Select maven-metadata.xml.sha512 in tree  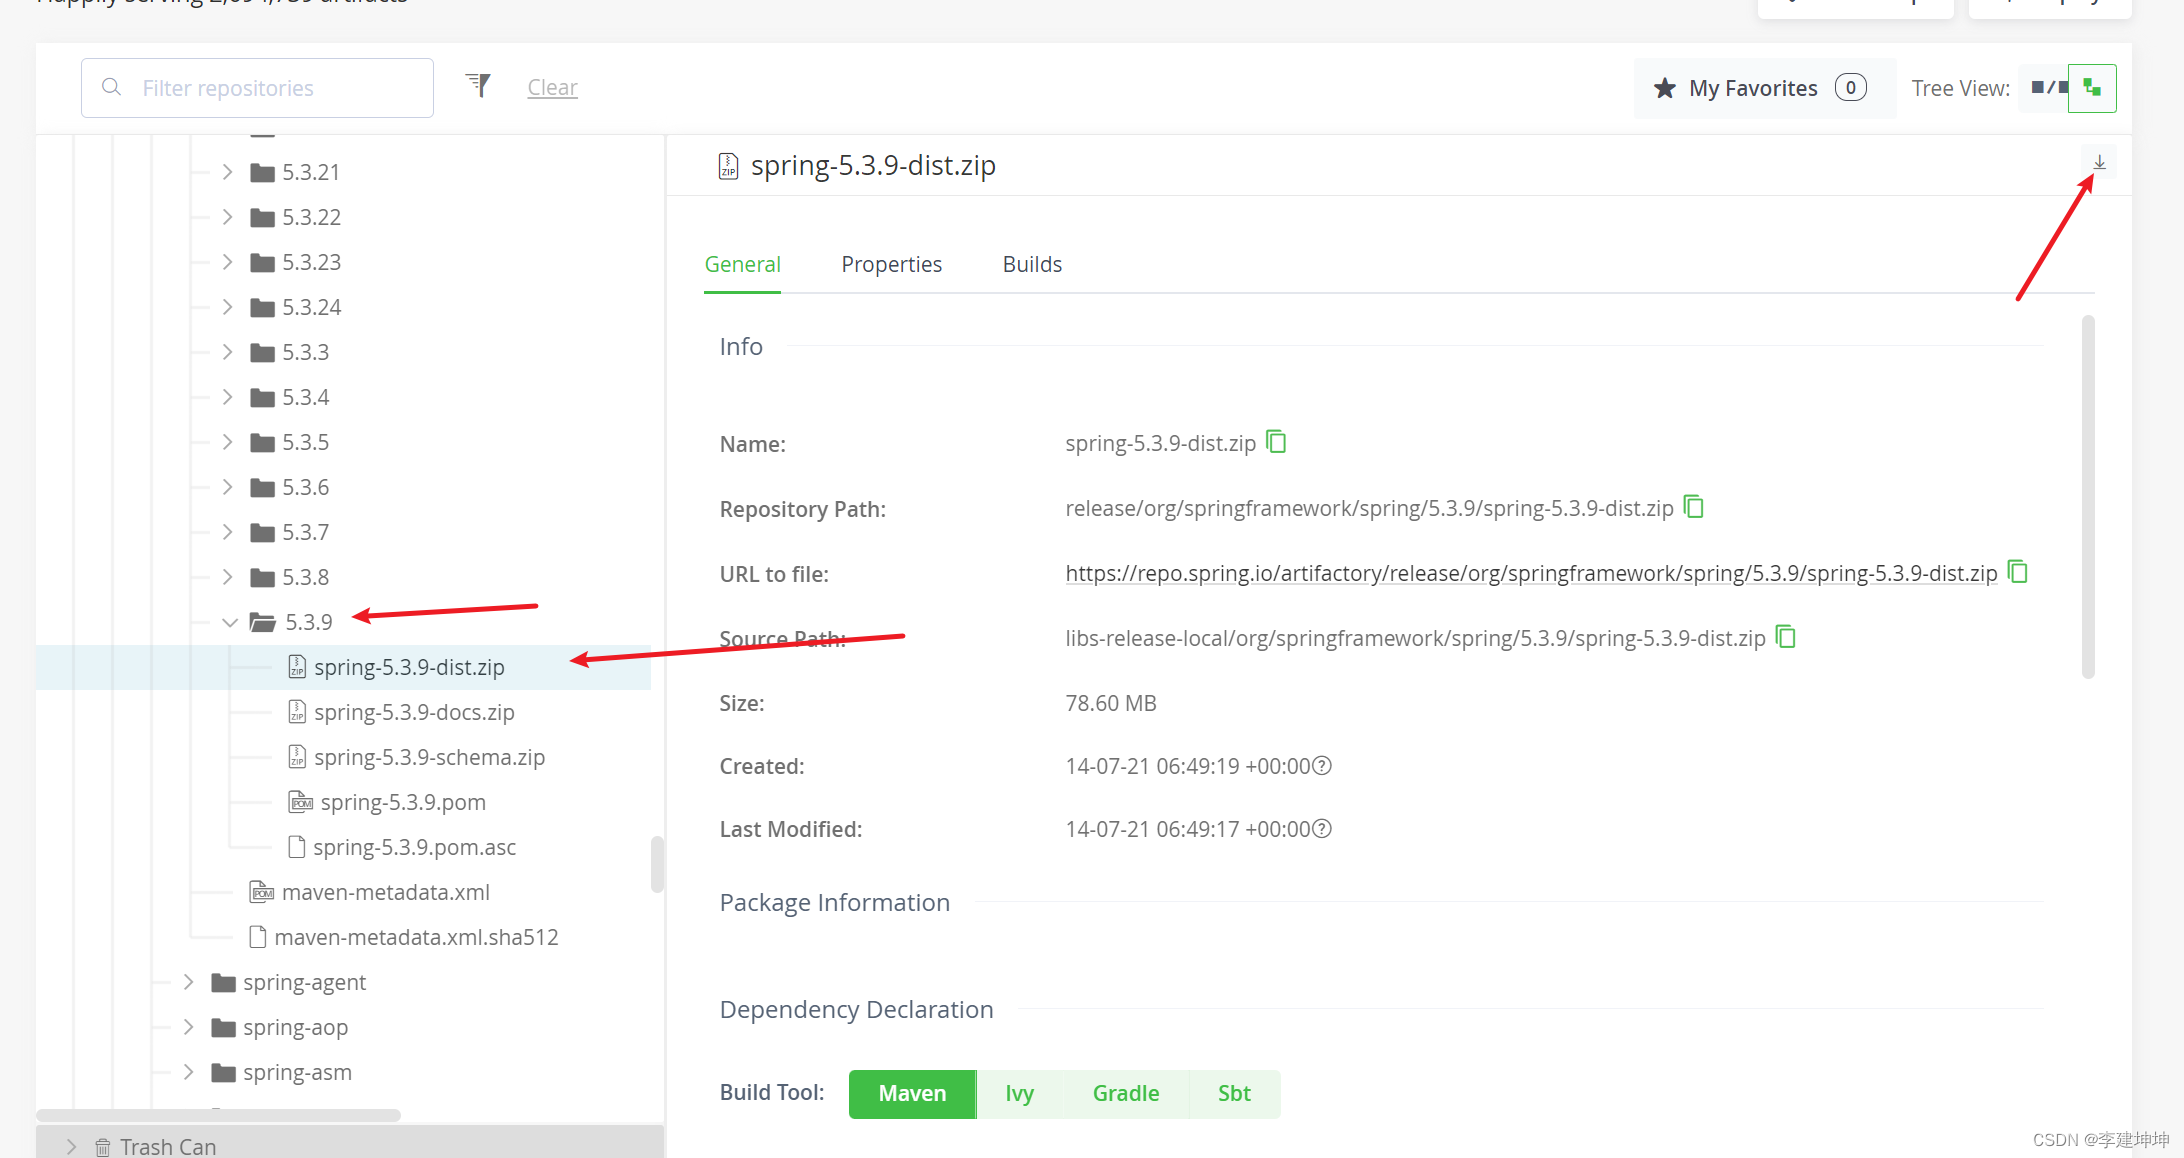pyautogui.click(x=416, y=937)
